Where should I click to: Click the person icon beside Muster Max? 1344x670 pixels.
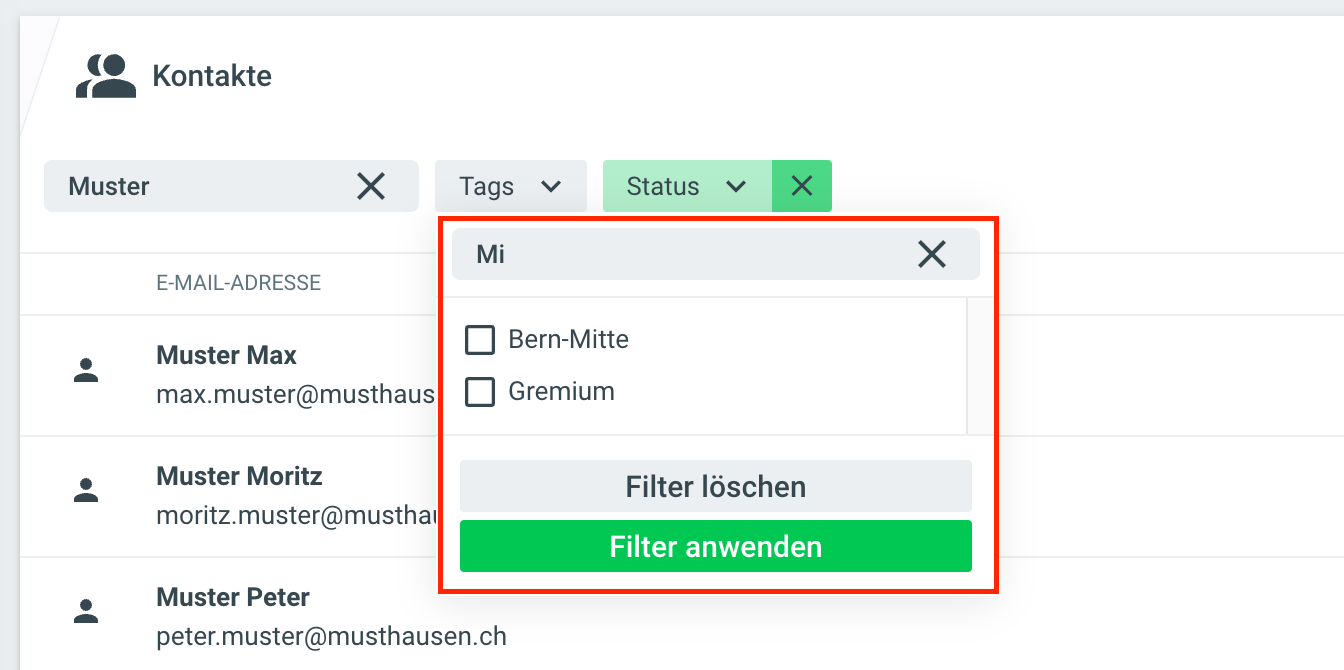[x=87, y=371]
